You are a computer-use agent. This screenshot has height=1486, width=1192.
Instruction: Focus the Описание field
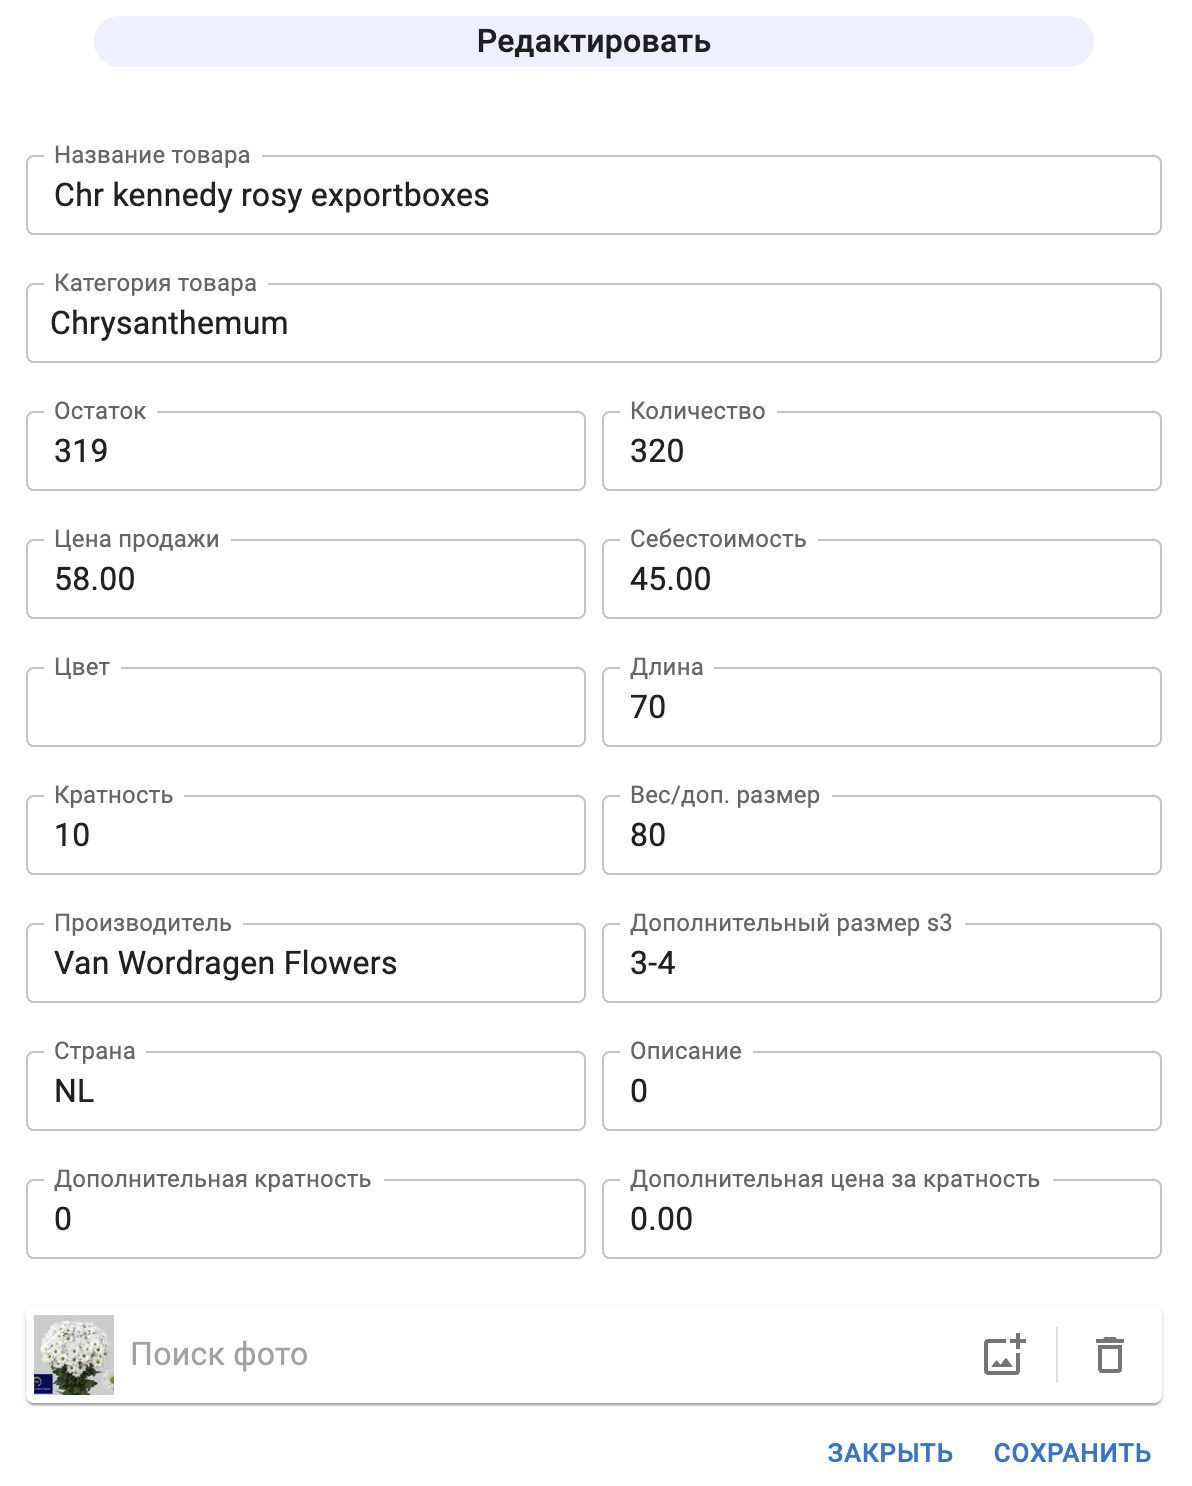(882, 1092)
